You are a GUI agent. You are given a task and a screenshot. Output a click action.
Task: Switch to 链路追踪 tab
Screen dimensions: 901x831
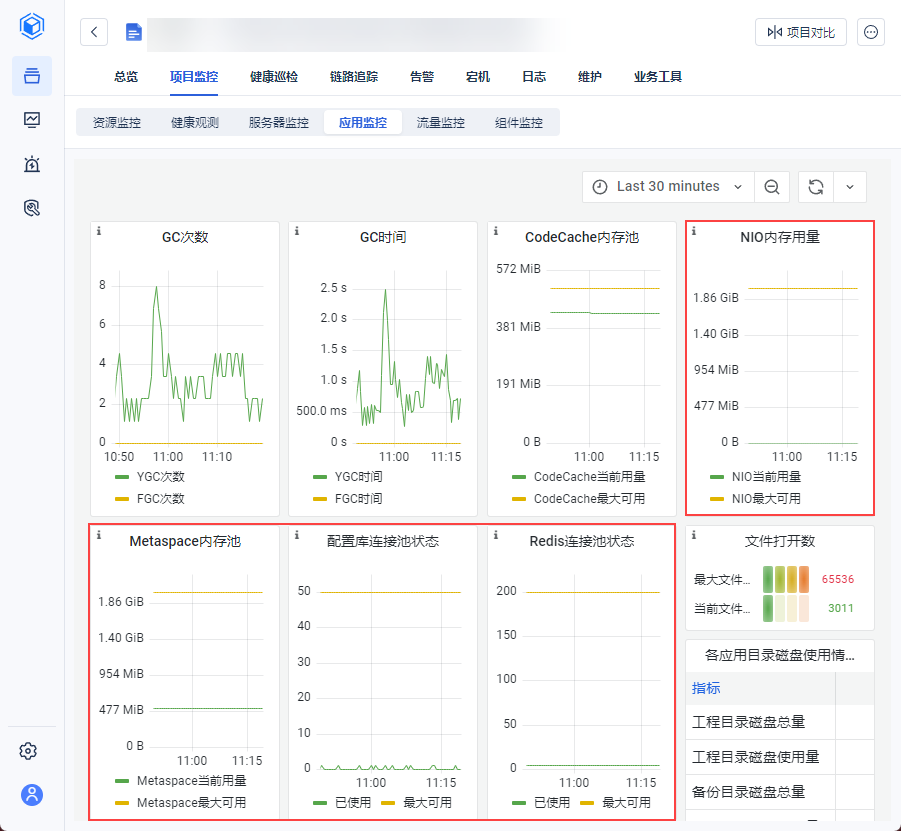(x=354, y=76)
